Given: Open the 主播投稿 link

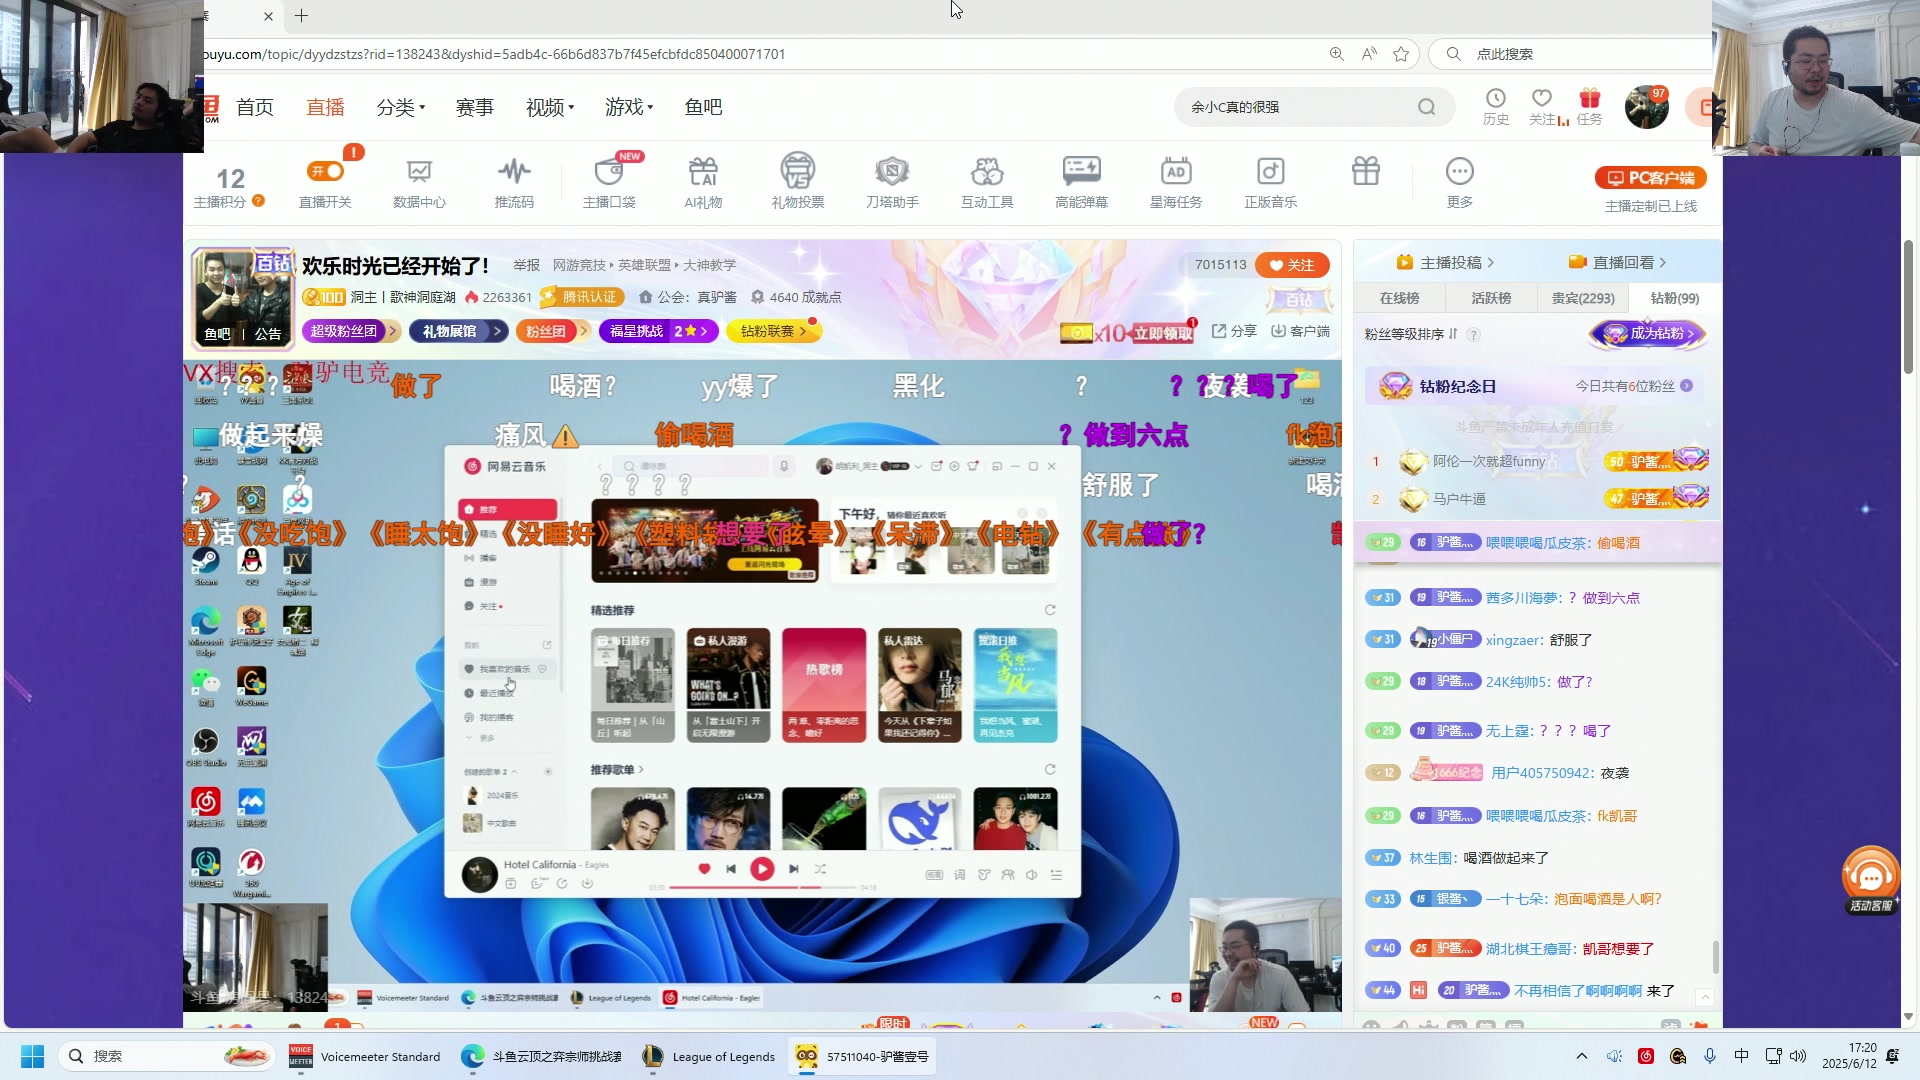Looking at the screenshot, I should (1445, 262).
